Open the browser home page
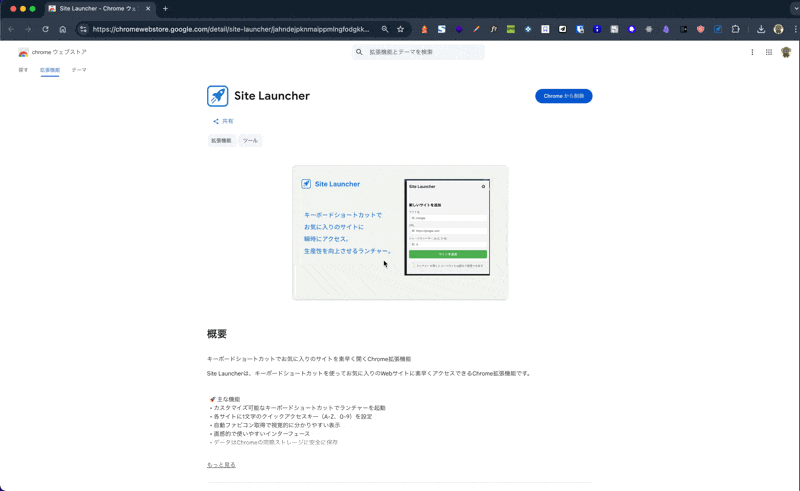This screenshot has width=800, height=491. pos(63,29)
